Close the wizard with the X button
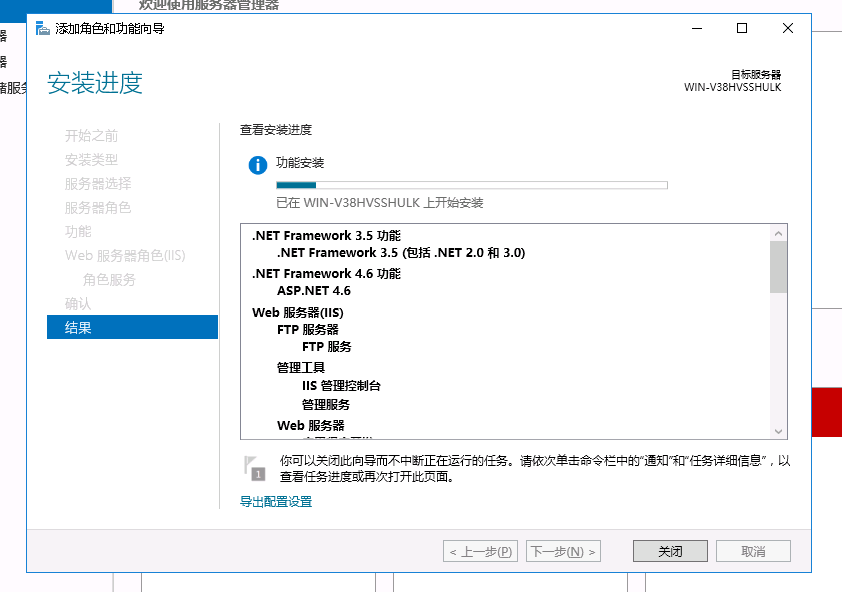The image size is (842, 592). pos(788,28)
